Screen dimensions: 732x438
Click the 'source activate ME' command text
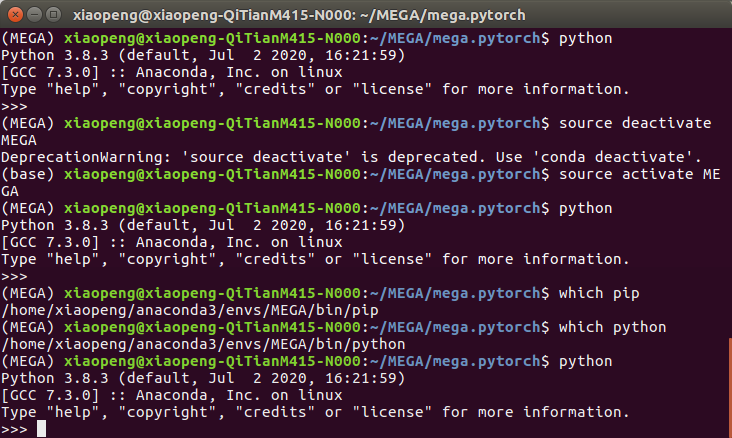coord(640,174)
